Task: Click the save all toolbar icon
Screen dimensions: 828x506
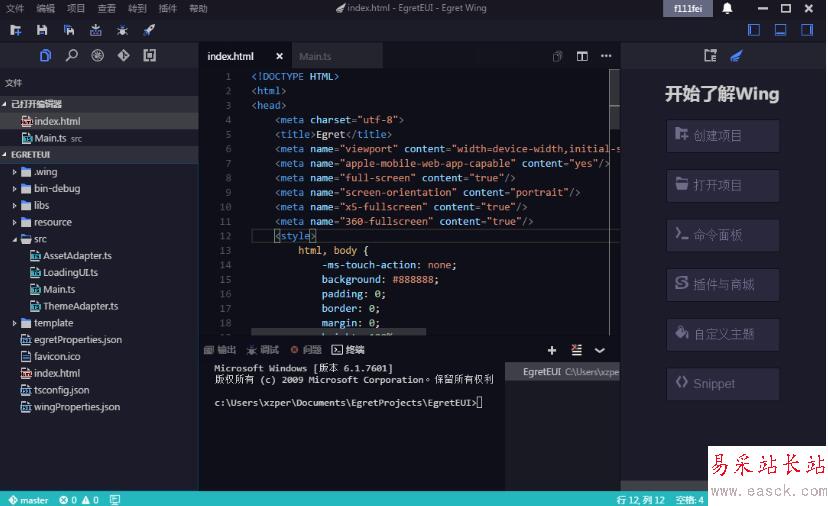Action: (69, 30)
